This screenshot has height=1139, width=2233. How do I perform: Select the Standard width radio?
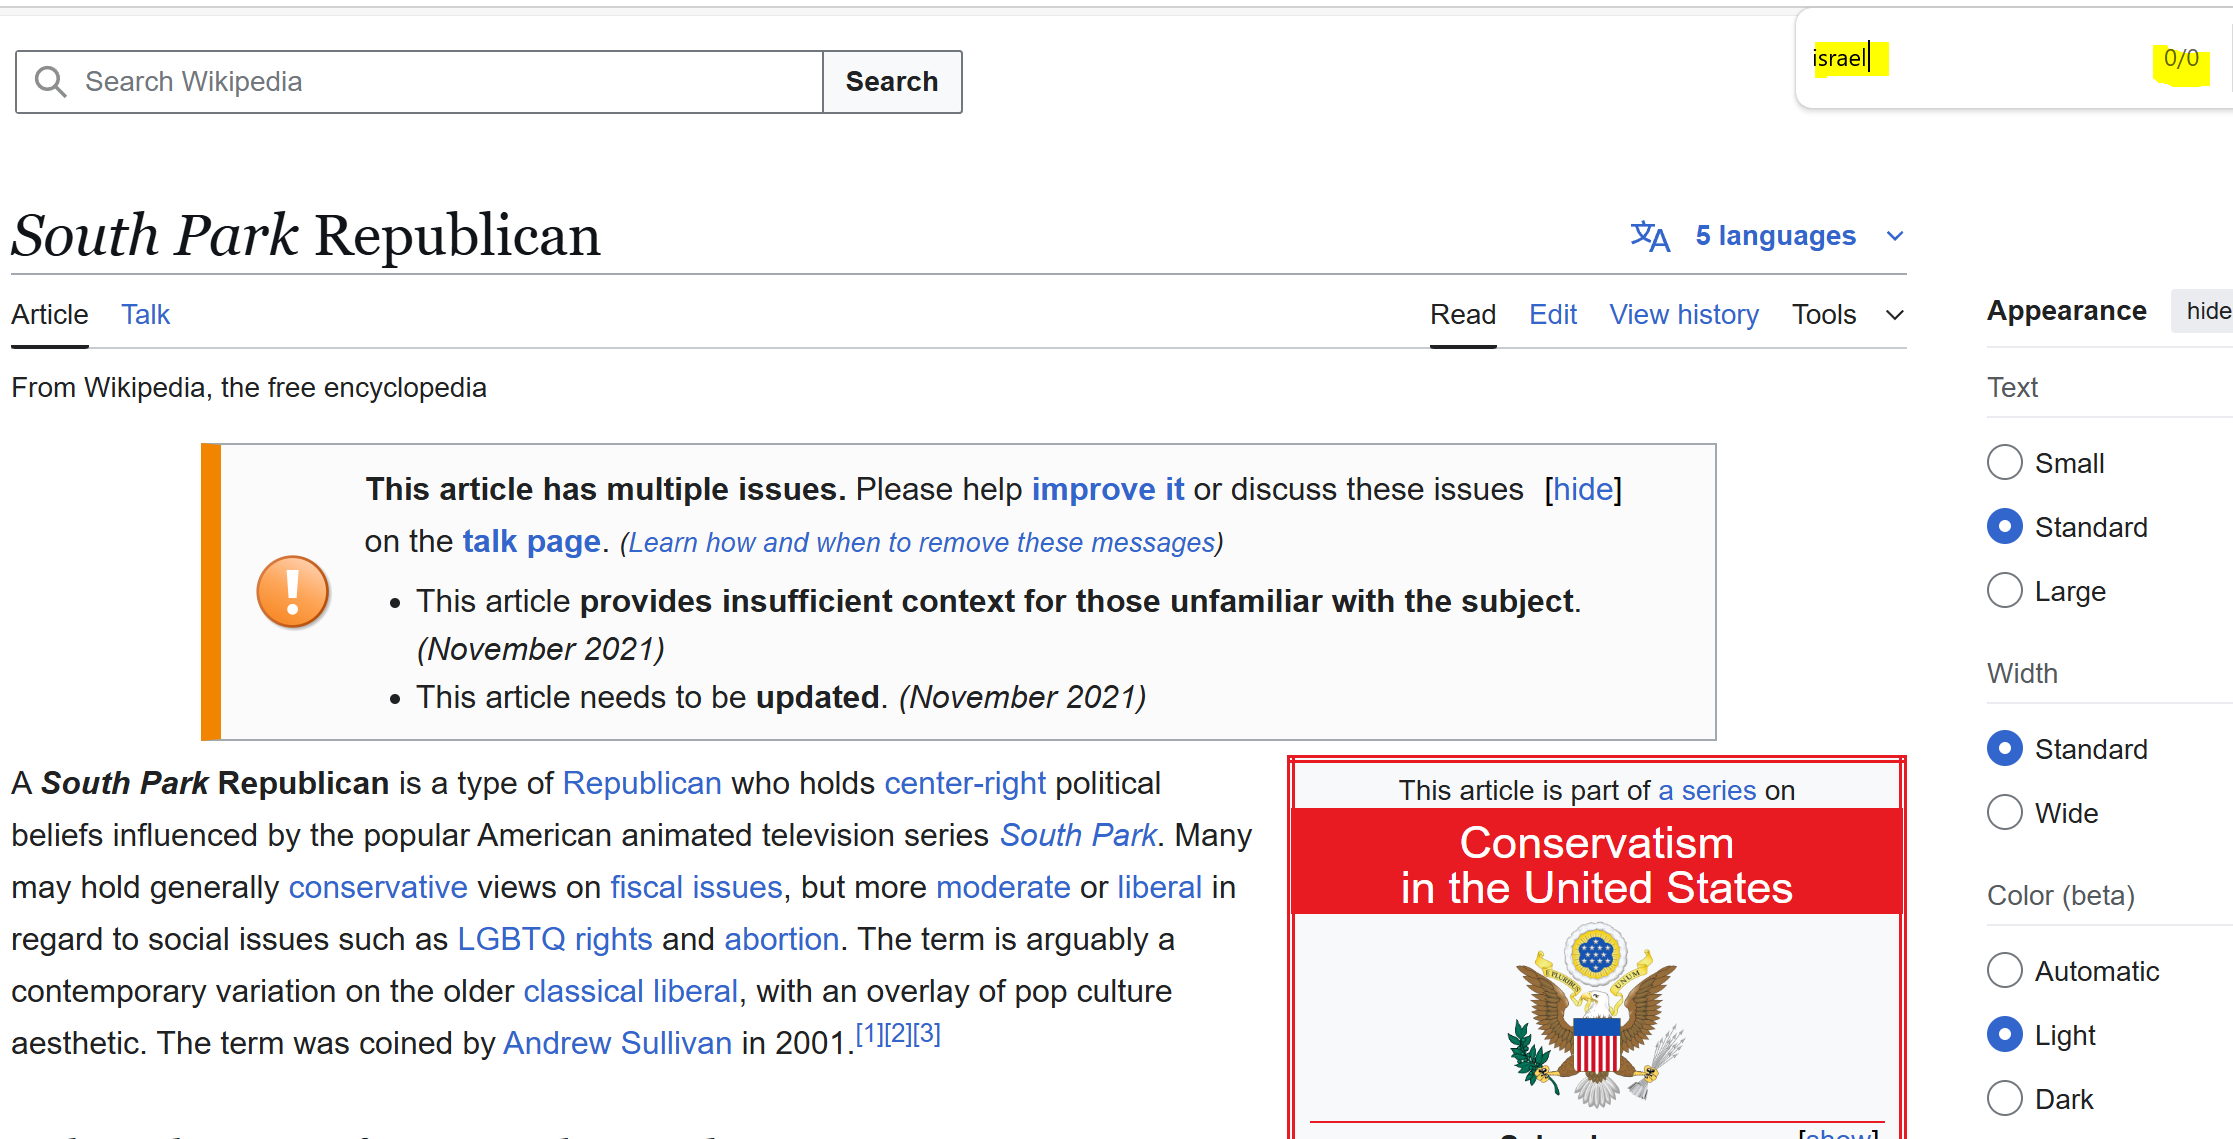2004,748
